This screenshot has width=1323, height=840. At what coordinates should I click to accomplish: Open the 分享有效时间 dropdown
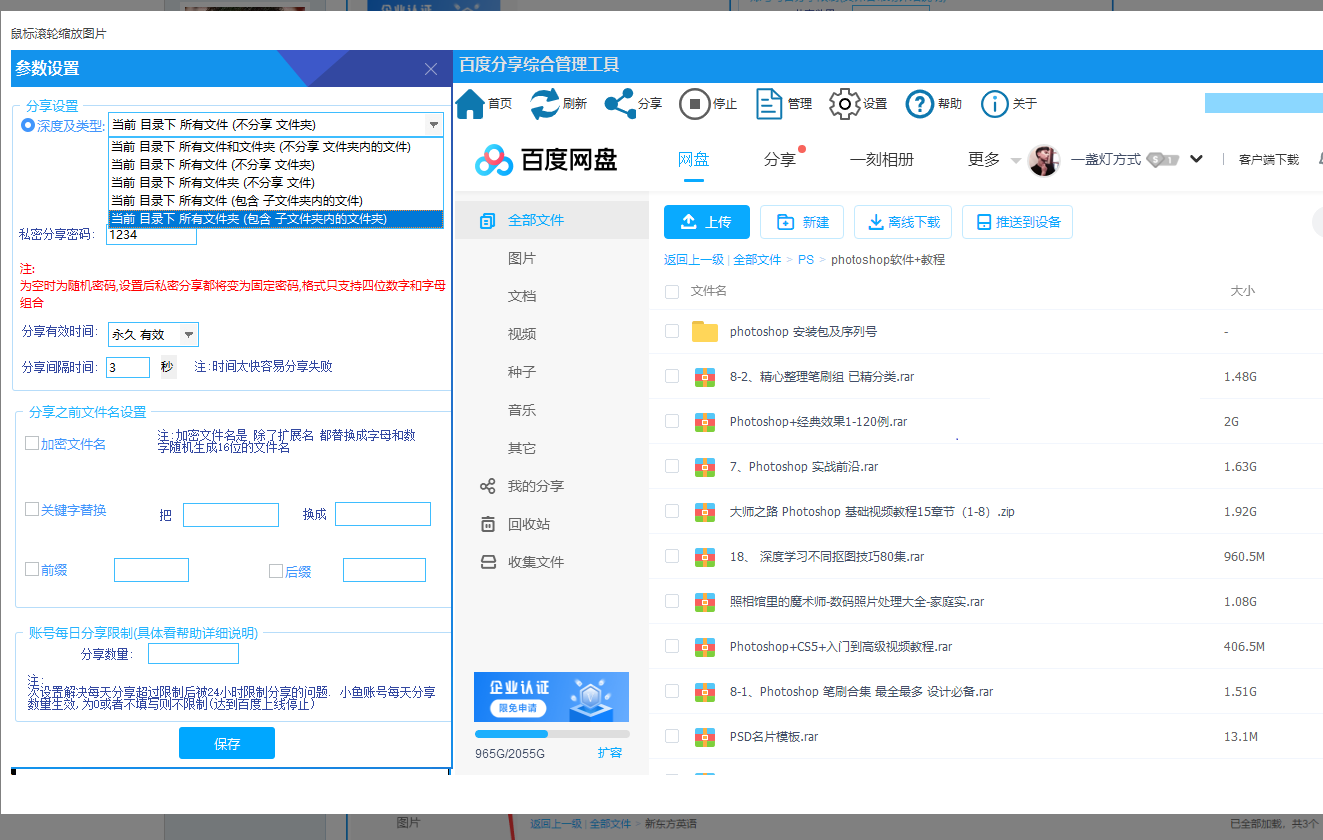tap(188, 335)
